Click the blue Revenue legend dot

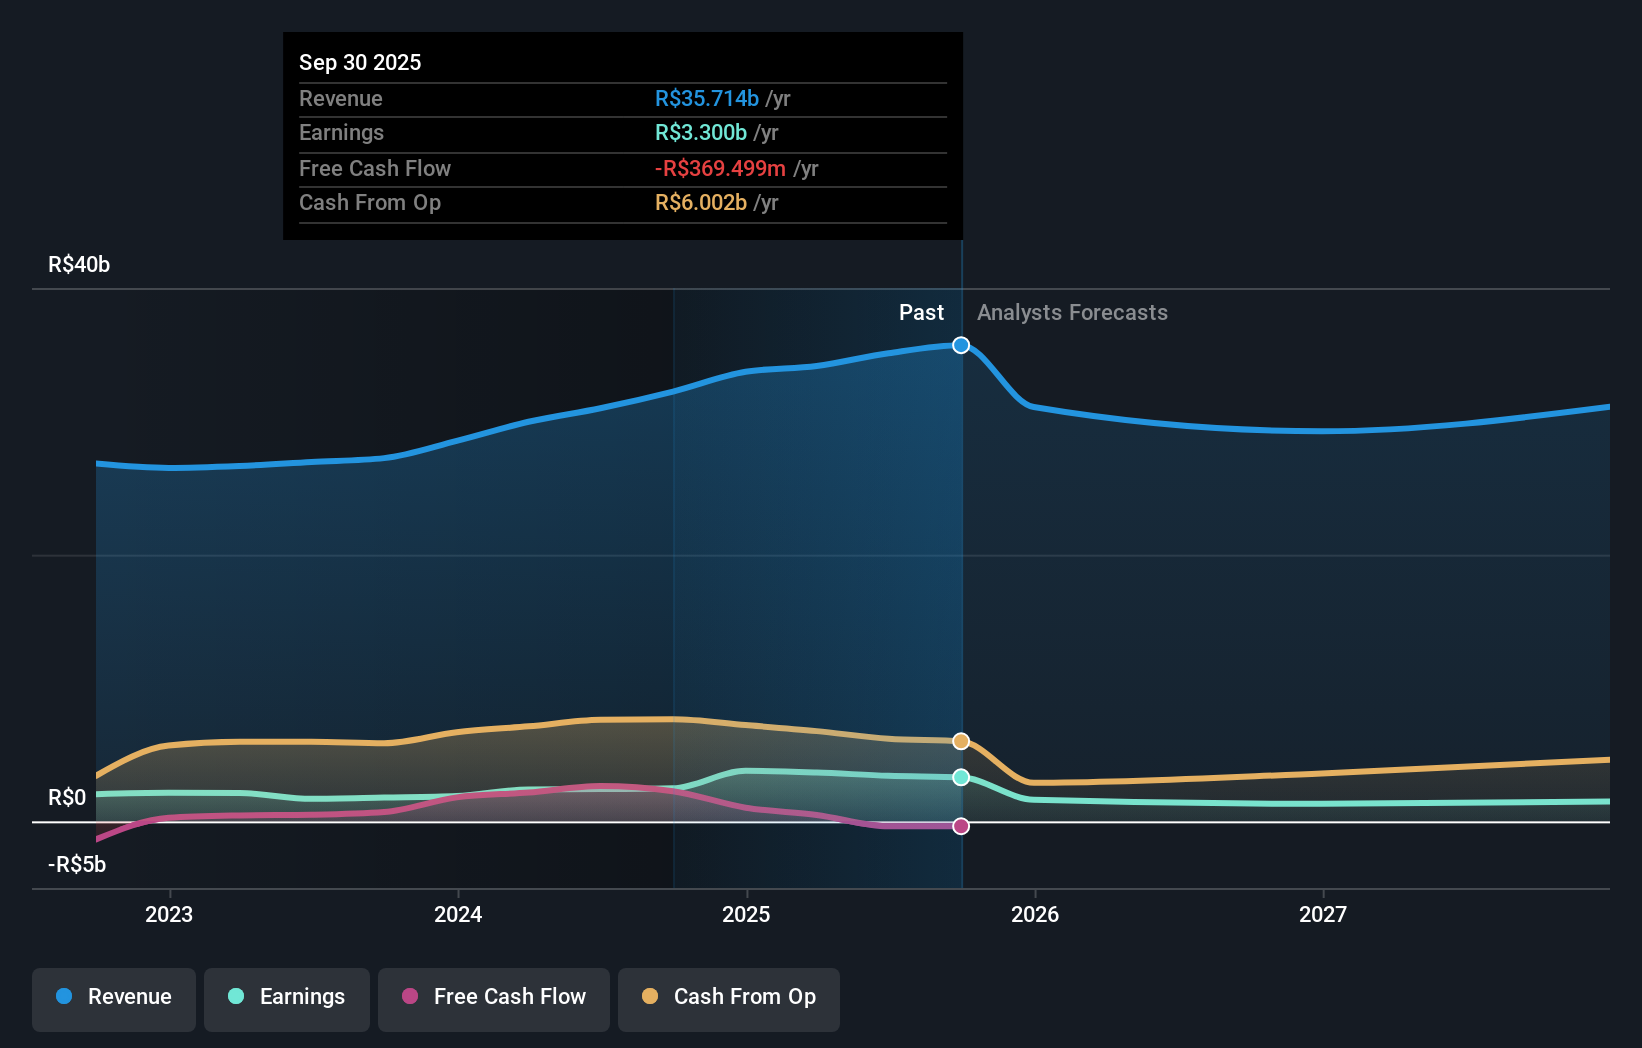(62, 997)
